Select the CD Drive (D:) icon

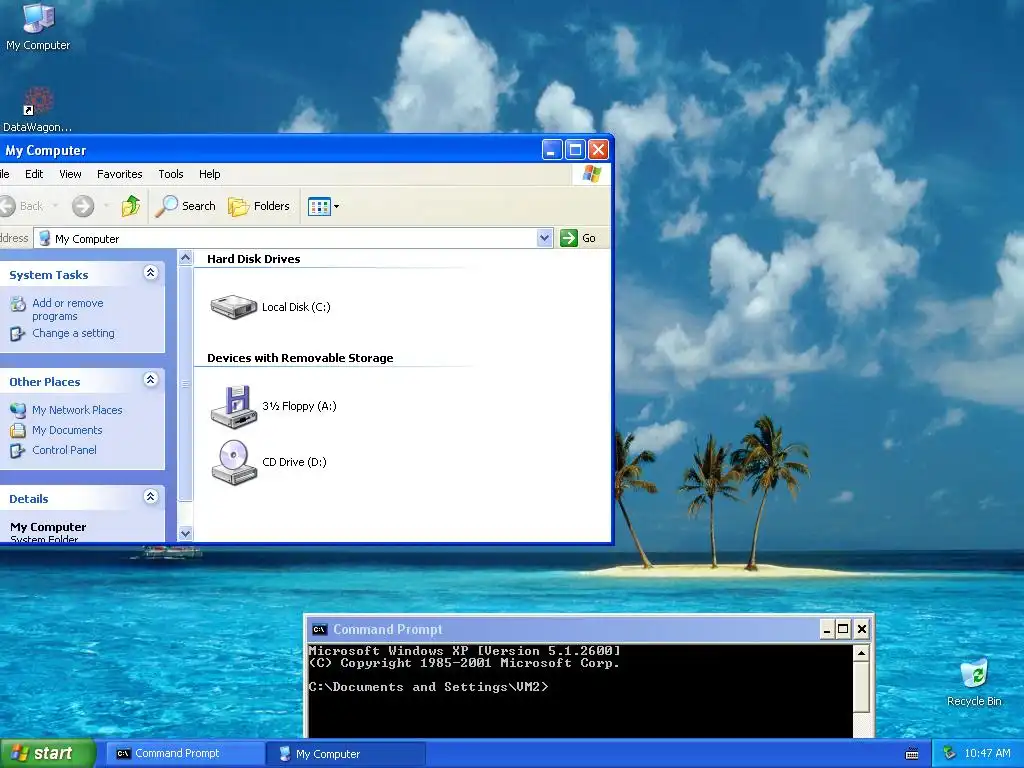coord(233,462)
